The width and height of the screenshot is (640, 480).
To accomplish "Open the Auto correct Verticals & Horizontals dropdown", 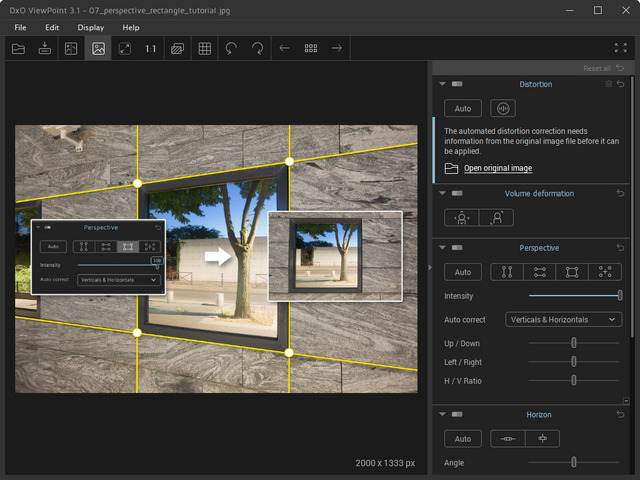I will pyautogui.click(x=563, y=320).
